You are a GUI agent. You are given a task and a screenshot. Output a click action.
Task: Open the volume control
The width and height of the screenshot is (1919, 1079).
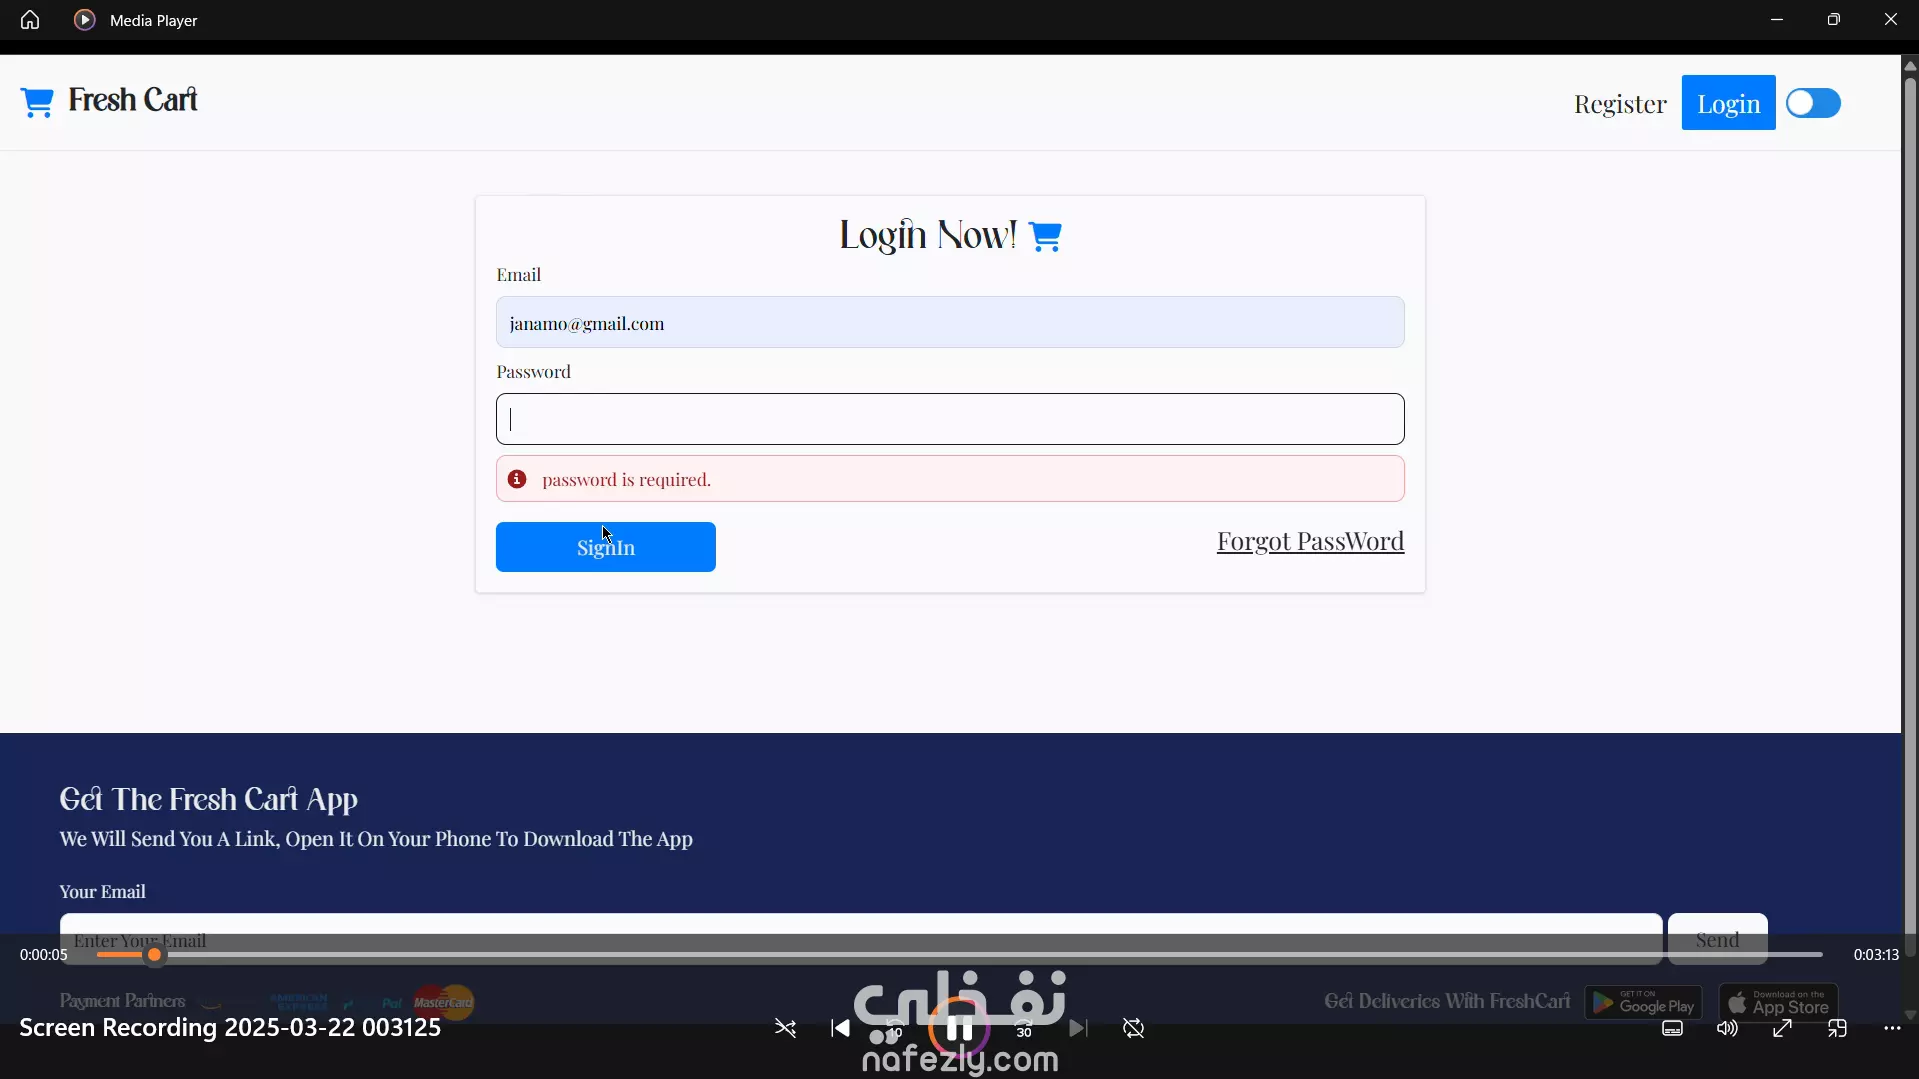point(1728,1028)
